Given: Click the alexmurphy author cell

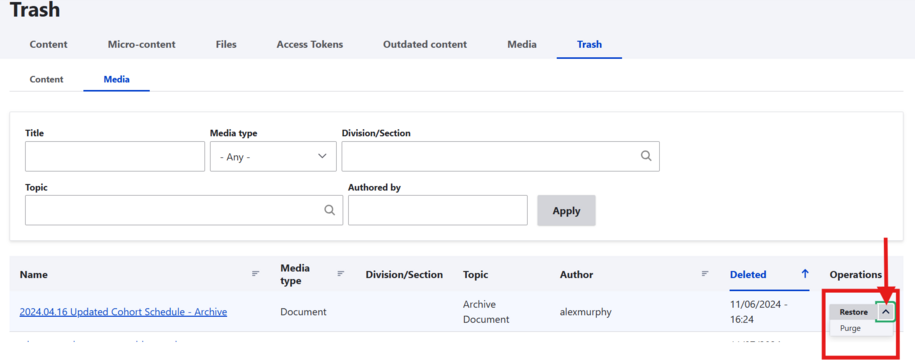Looking at the screenshot, I should (x=585, y=312).
